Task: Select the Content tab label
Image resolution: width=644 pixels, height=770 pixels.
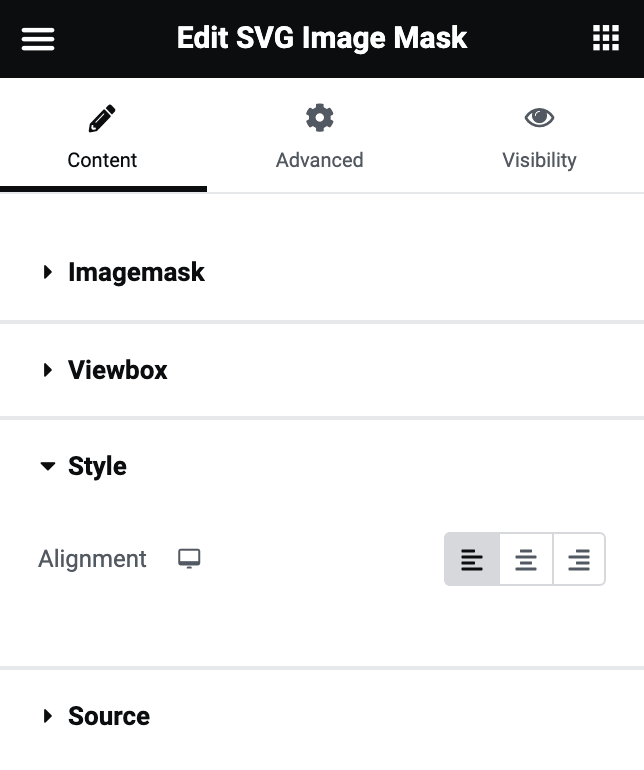Action: click(x=102, y=160)
